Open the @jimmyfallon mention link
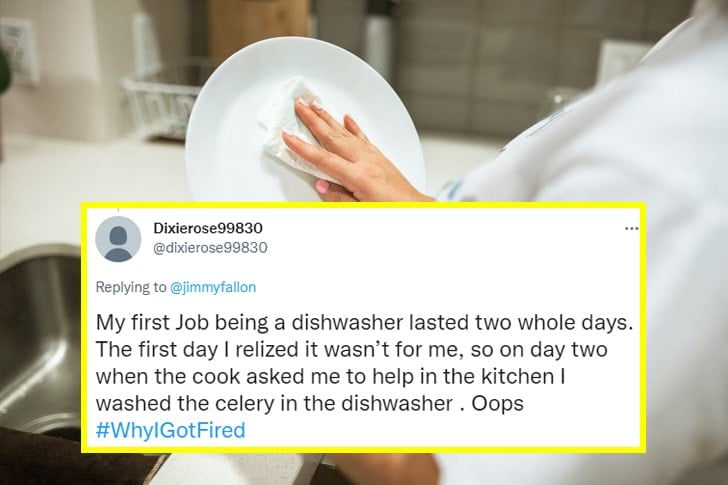 pyautogui.click(x=213, y=287)
